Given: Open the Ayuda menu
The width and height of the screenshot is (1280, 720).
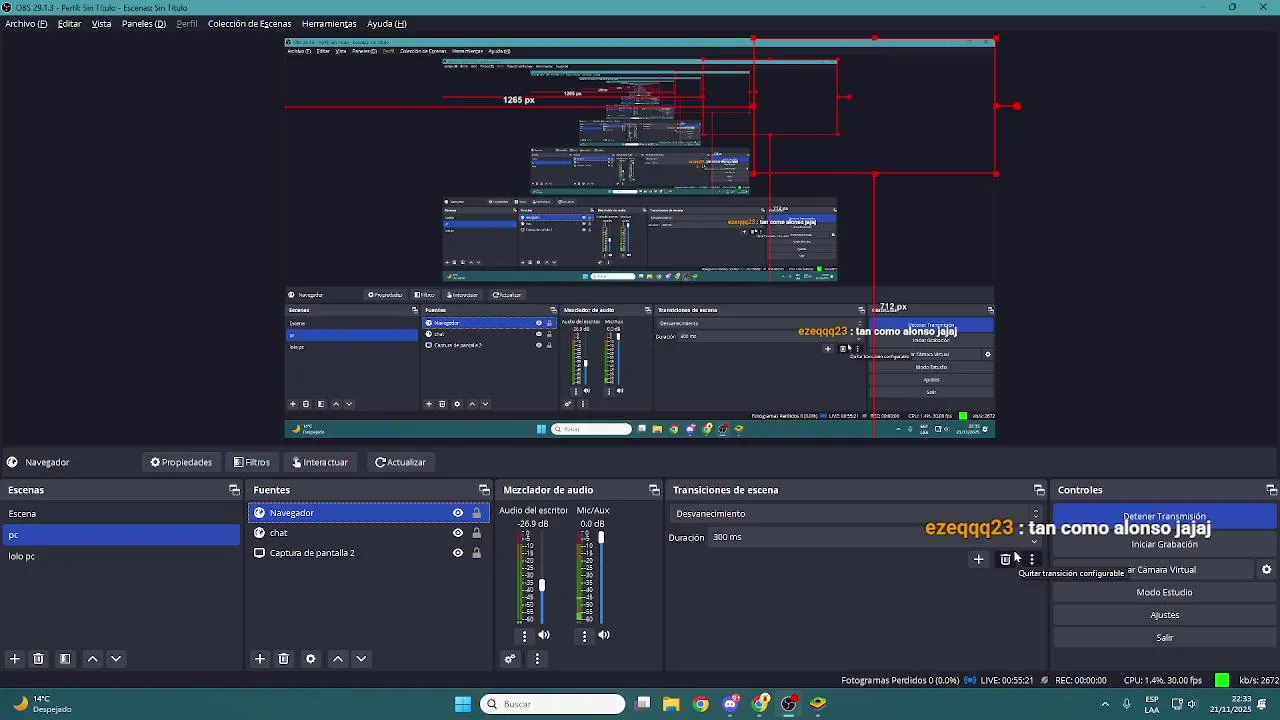Looking at the screenshot, I should pos(387,24).
